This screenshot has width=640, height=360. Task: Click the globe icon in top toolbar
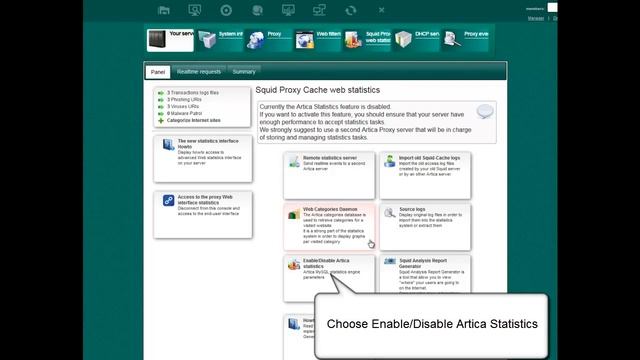point(257,10)
